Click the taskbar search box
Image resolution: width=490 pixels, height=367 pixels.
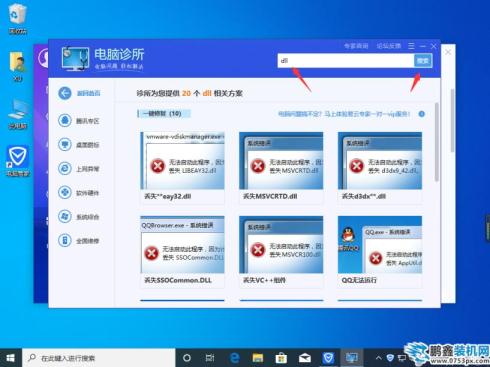coord(99,358)
